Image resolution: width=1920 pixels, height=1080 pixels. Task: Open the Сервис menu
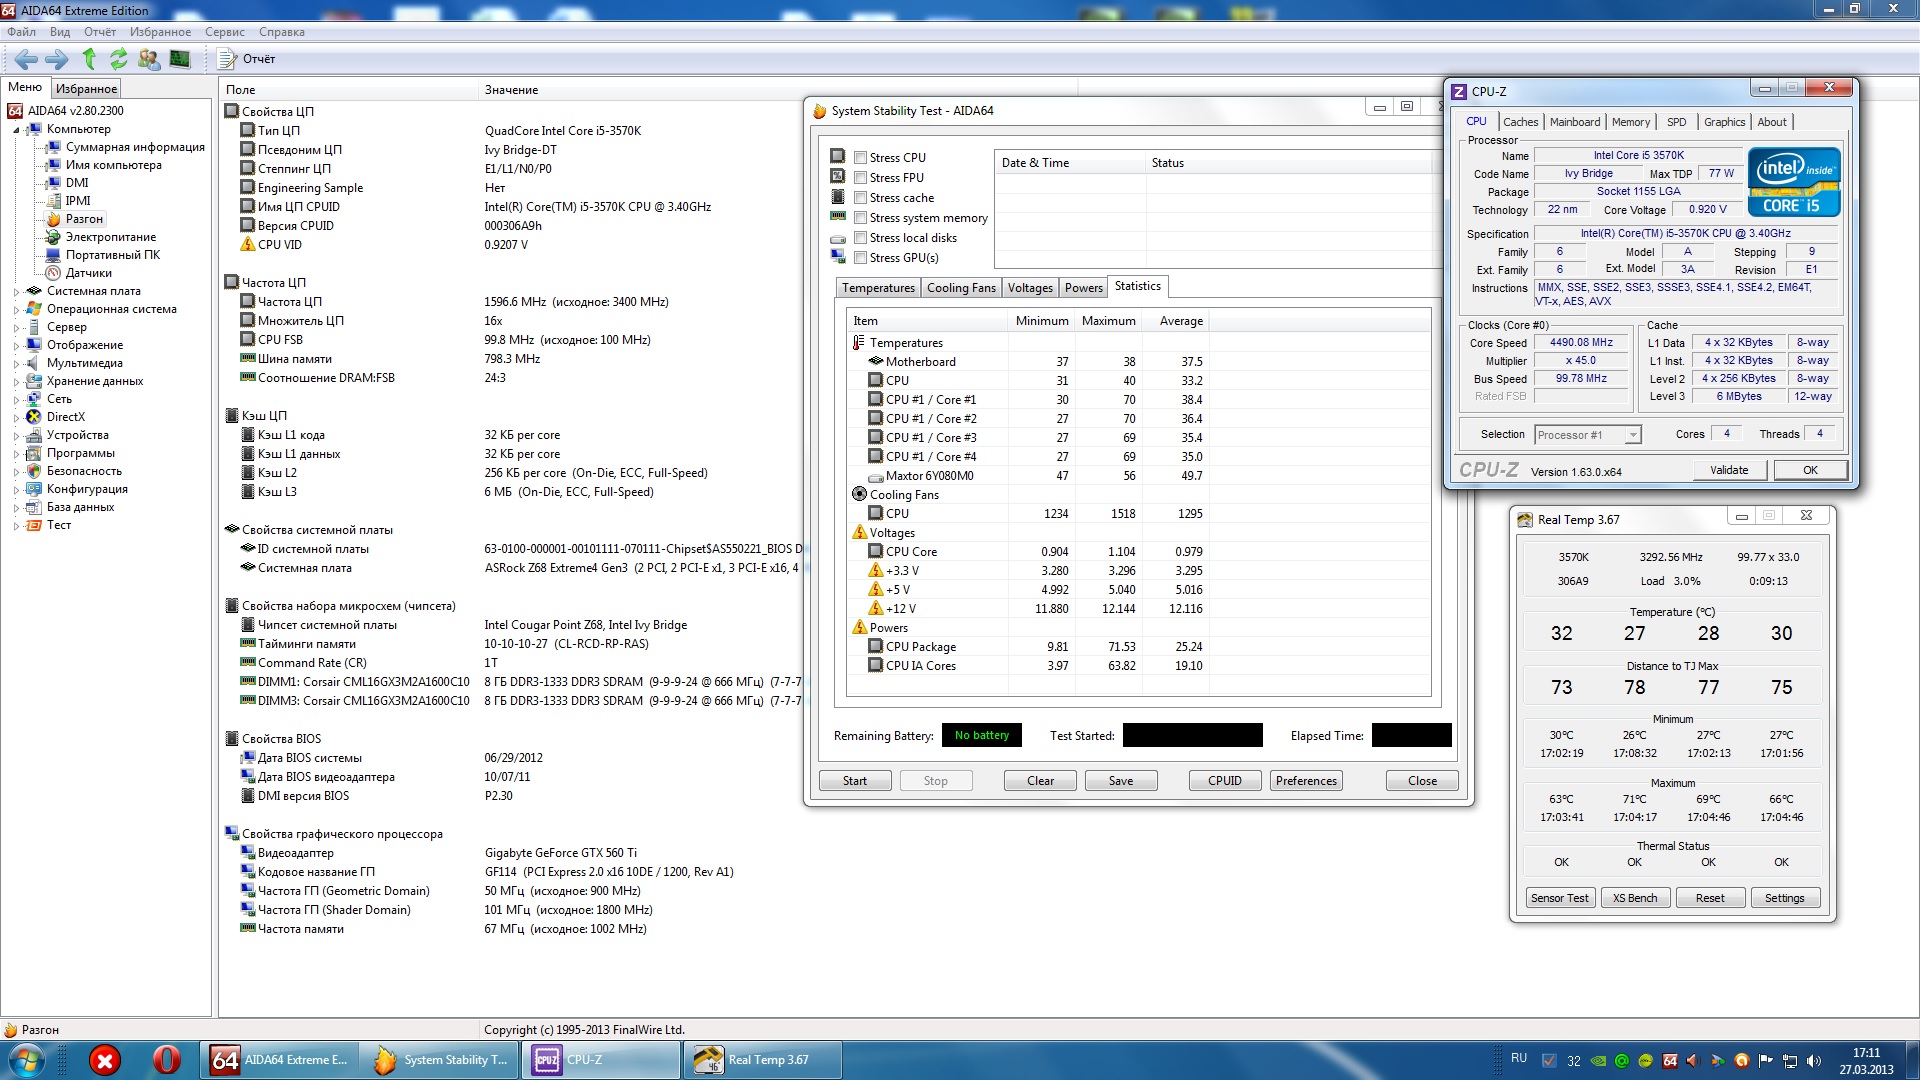click(x=224, y=32)
